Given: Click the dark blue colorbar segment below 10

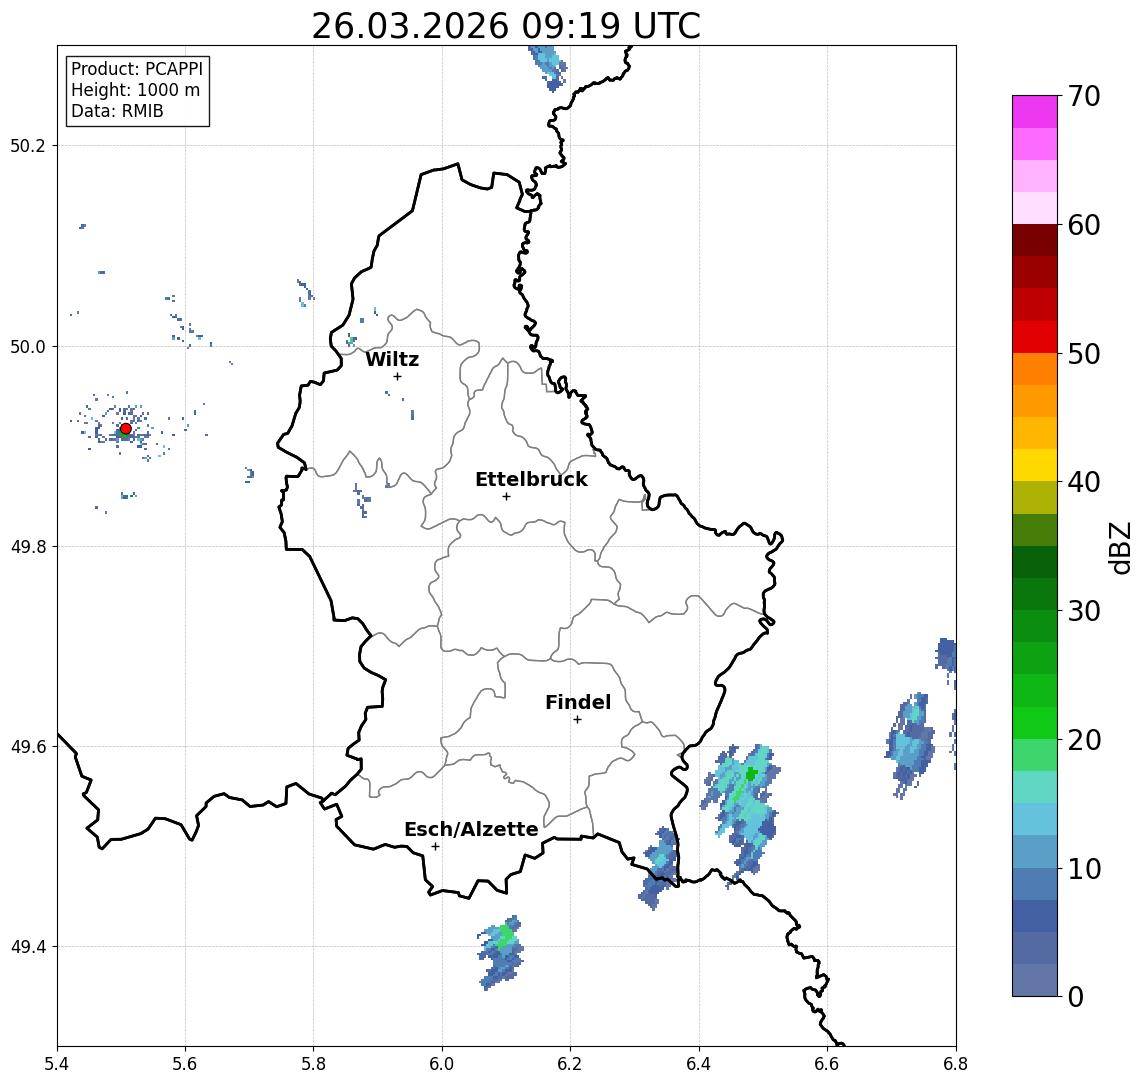Looking at the screenshot, I should pos(1035,915).
